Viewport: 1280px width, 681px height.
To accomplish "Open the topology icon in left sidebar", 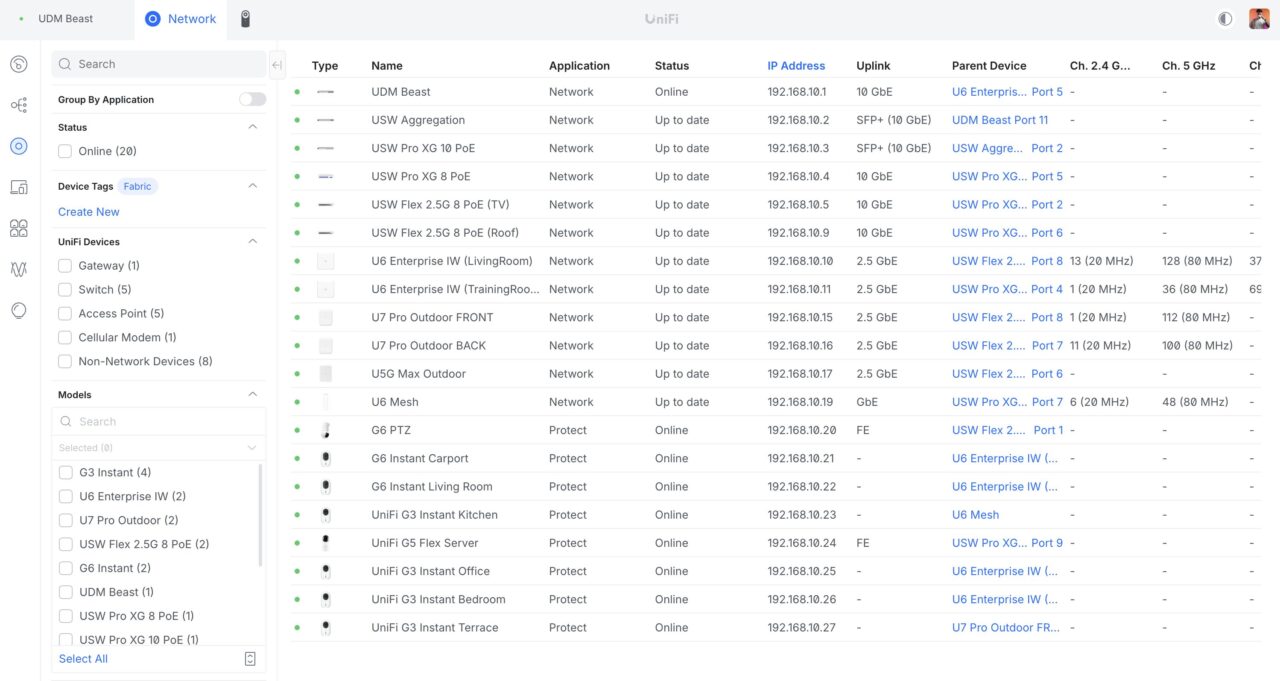I will tap(18, 105).
